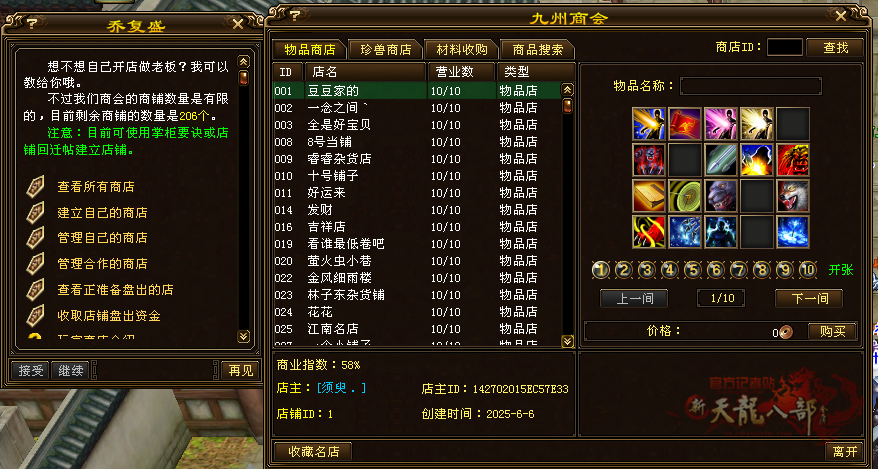Select shop counter number 3
The height and width of the screenshot is (469, 878).
point(647,270)
